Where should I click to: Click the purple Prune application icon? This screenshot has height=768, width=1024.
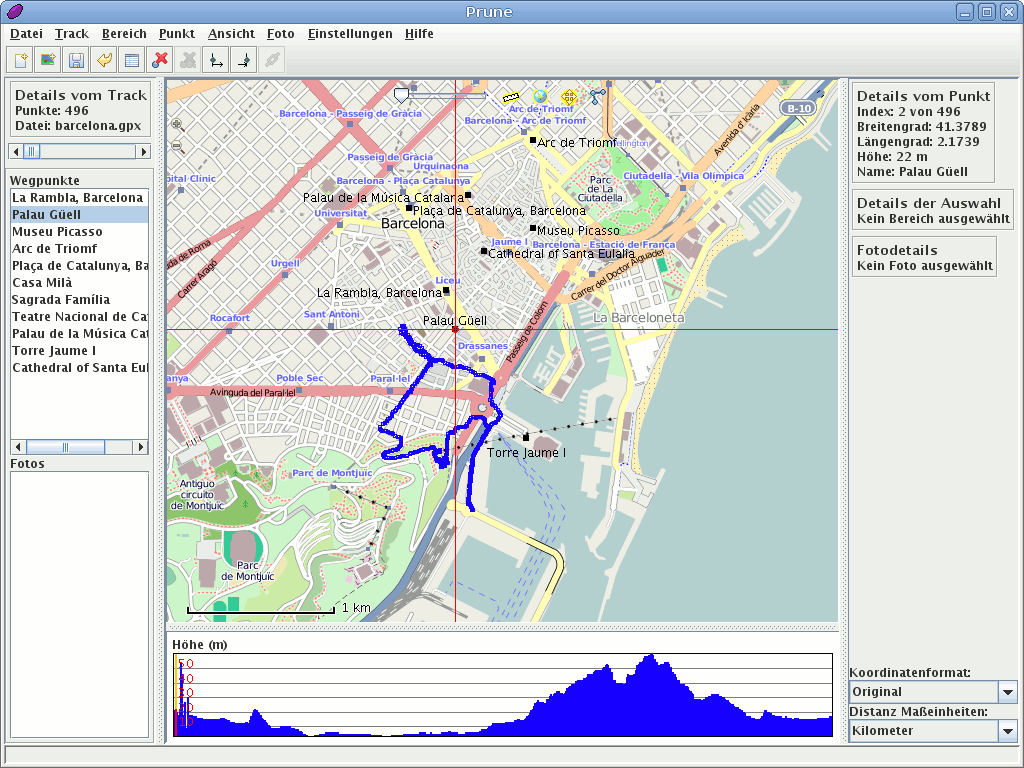tap(14, 11)
